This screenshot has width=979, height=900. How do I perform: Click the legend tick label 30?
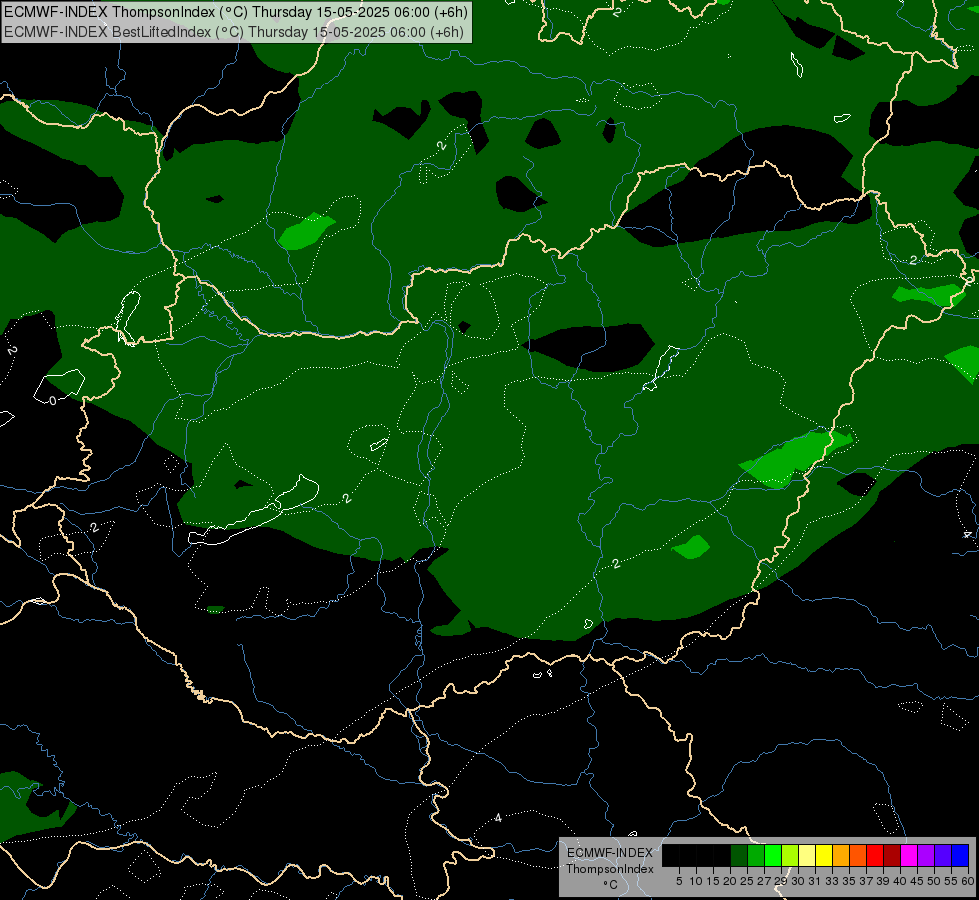[798, 881]
